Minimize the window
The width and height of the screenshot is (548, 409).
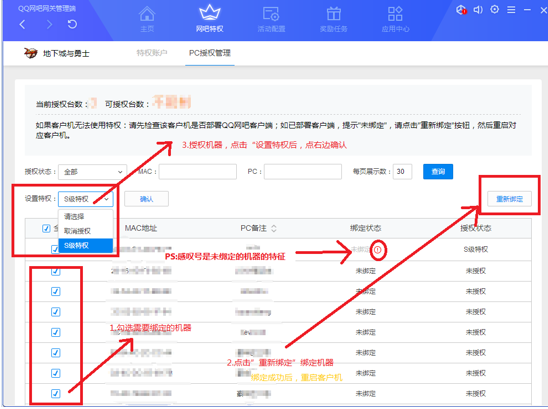[527, 10]
